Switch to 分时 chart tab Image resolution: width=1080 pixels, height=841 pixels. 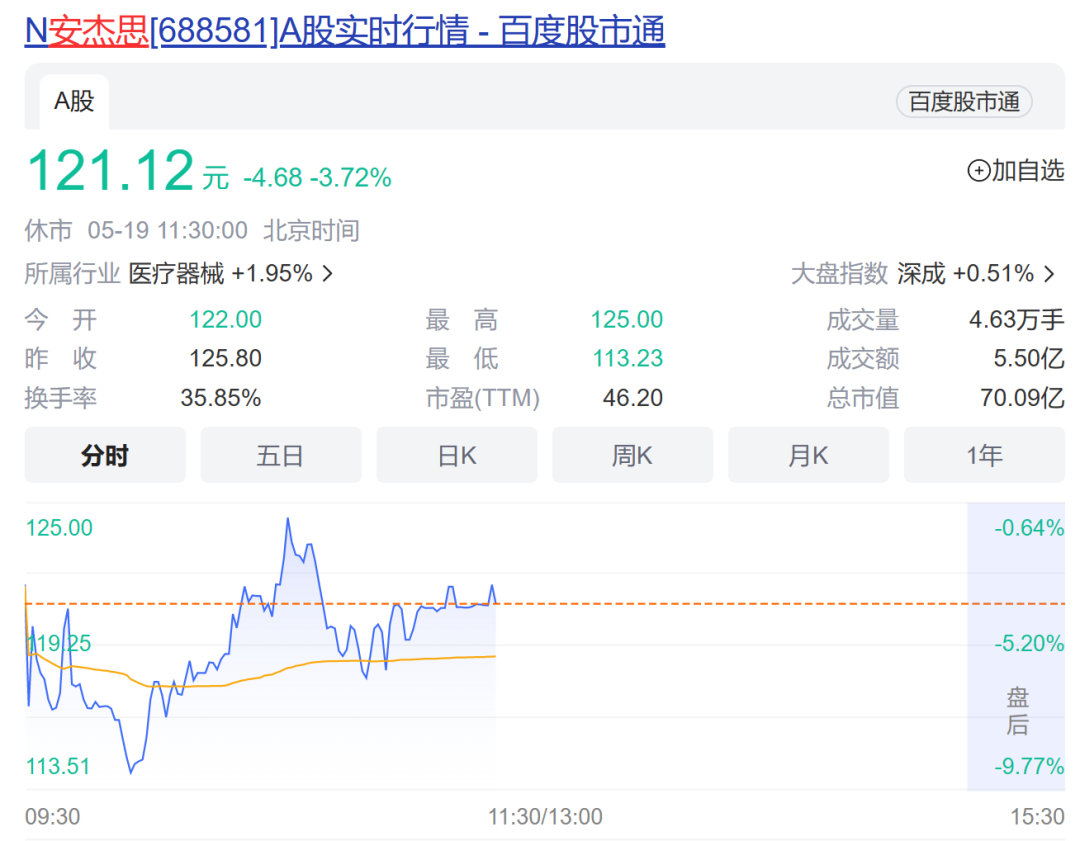105,455
